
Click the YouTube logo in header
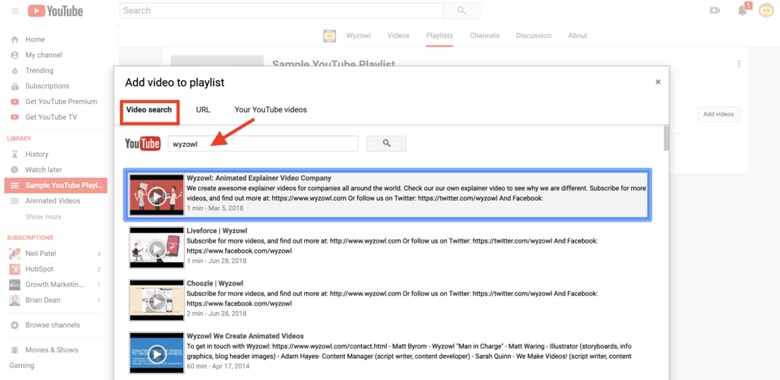click(x=55, y=11)
